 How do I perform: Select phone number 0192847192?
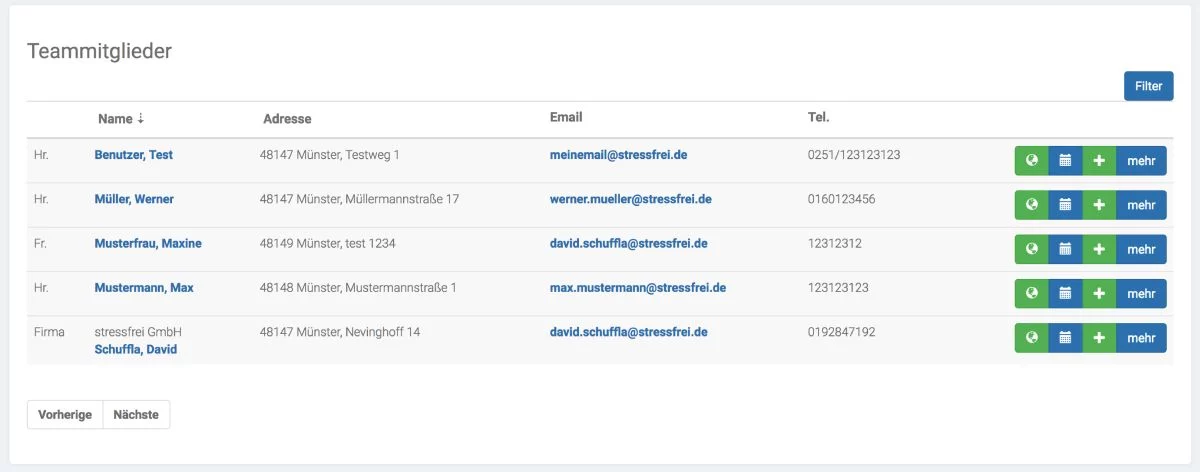tap(841, 331)
